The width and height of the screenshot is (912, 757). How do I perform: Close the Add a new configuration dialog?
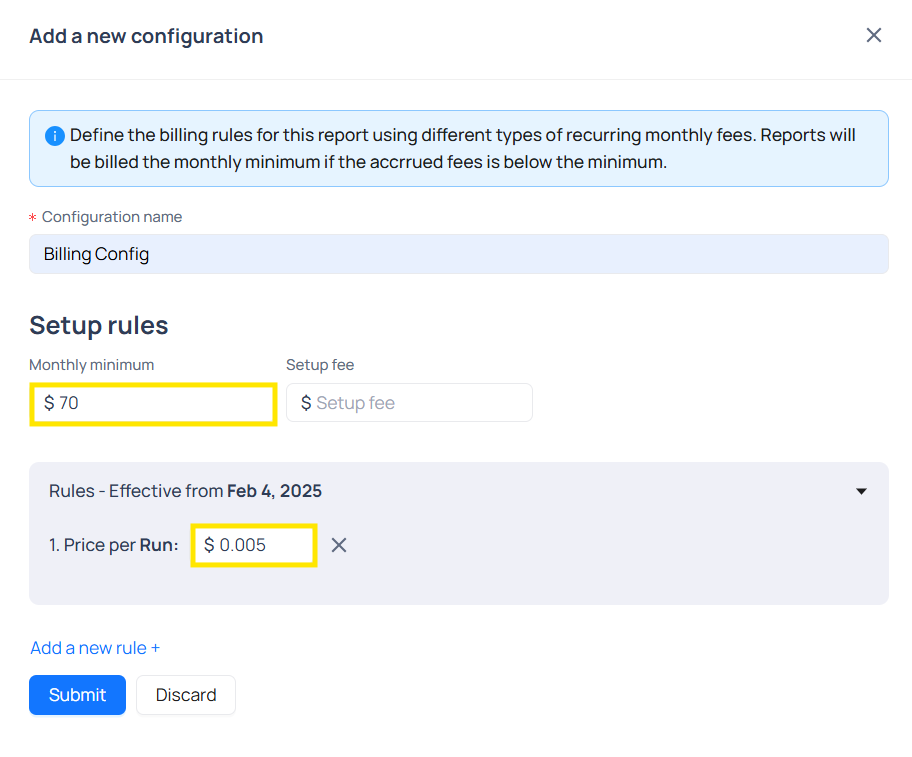click(x=873, y=36)
